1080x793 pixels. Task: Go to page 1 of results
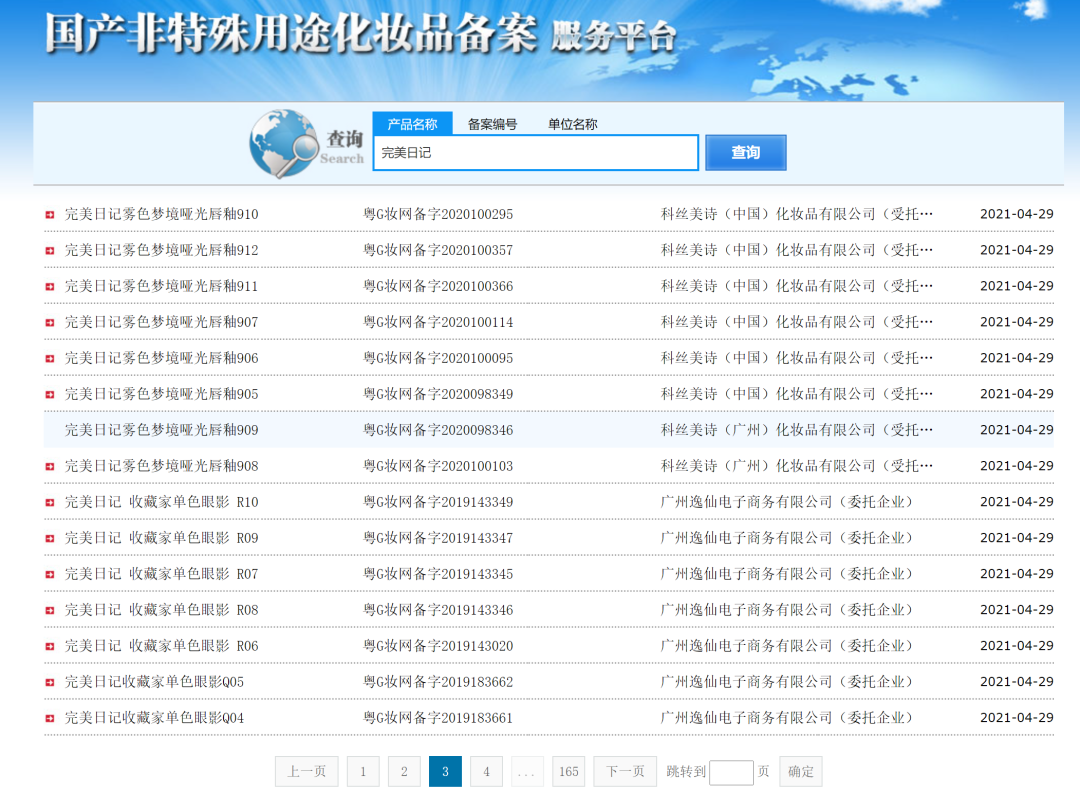[363, 772]
